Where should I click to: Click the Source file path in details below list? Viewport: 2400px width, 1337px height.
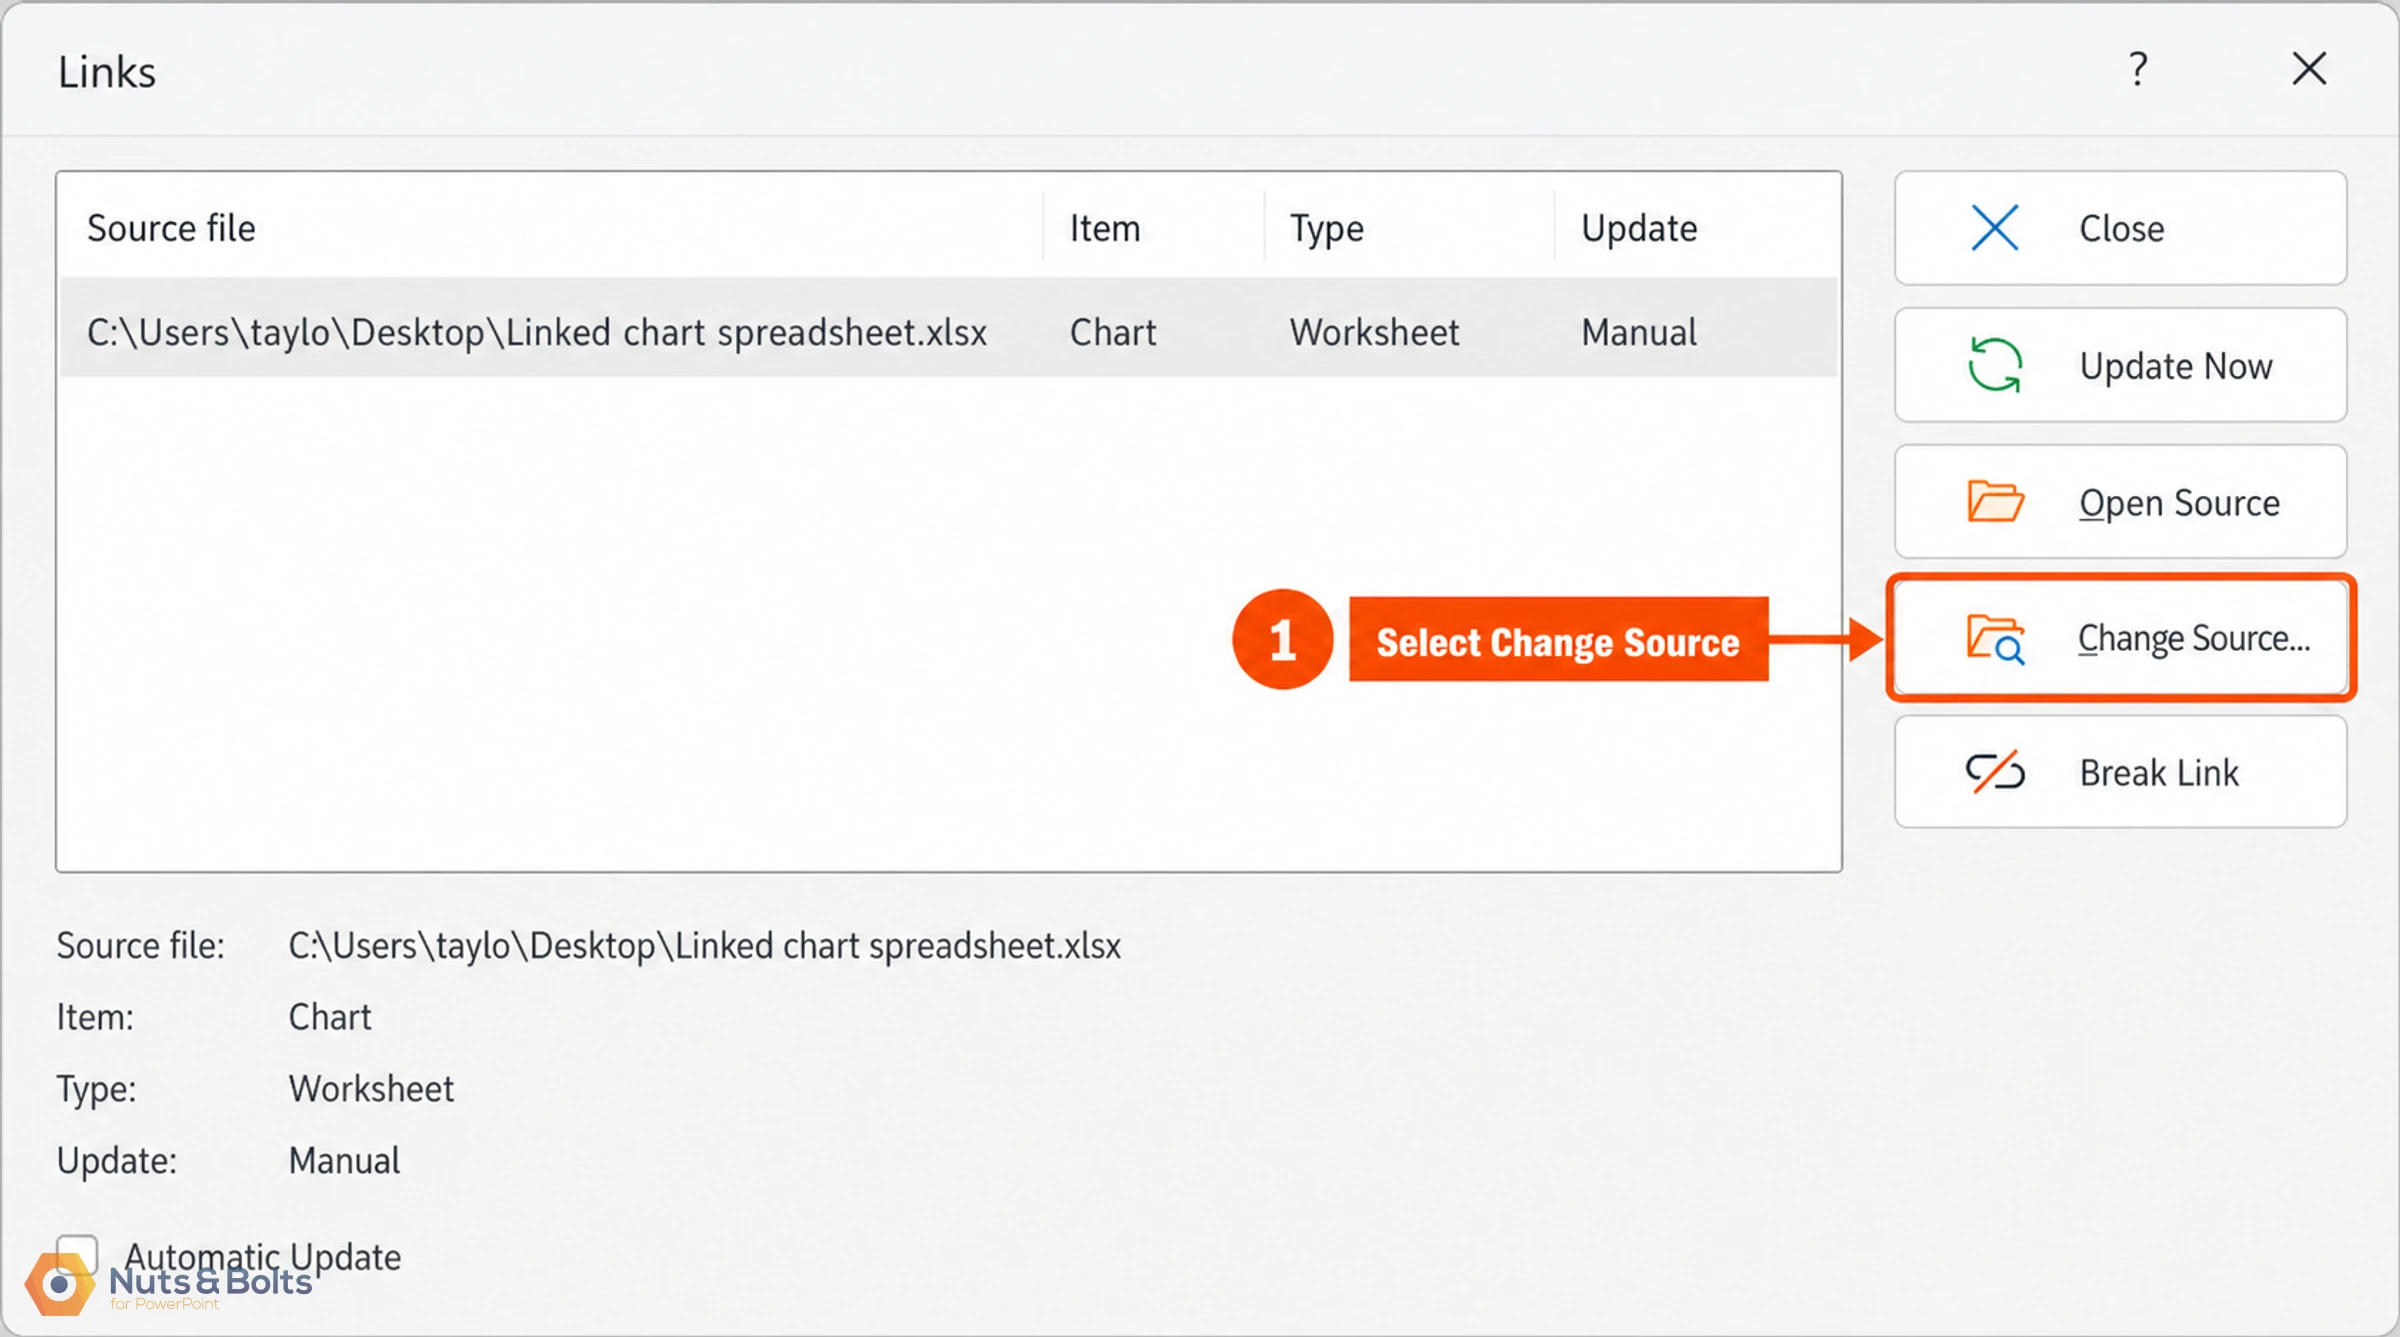[x=705, y=946]
